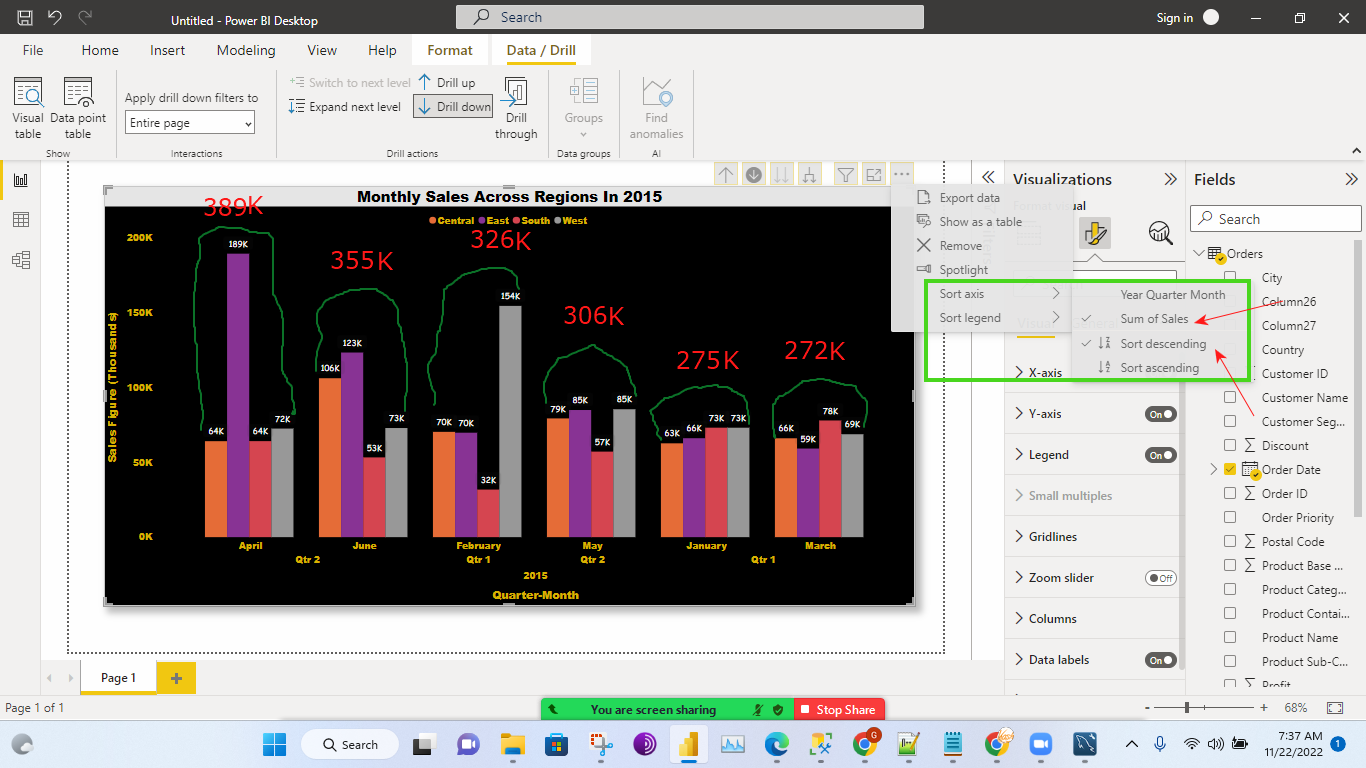Click the filter funnel icon on the visual
The image size is (1366, 768).
pyautogui.click(x=846, y=175)
